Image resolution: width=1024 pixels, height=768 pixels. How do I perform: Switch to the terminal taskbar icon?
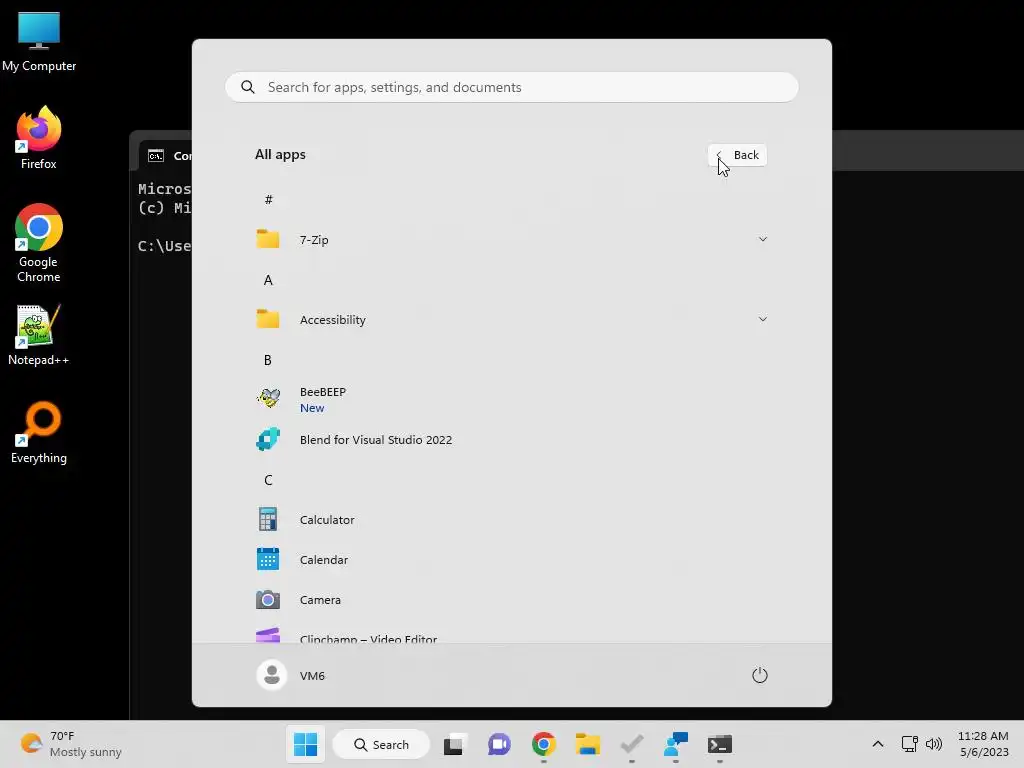point(720,744)
